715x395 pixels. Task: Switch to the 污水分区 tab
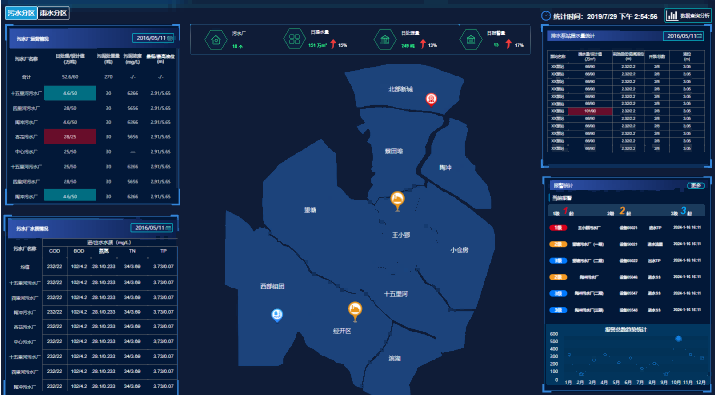click(21, 13)
